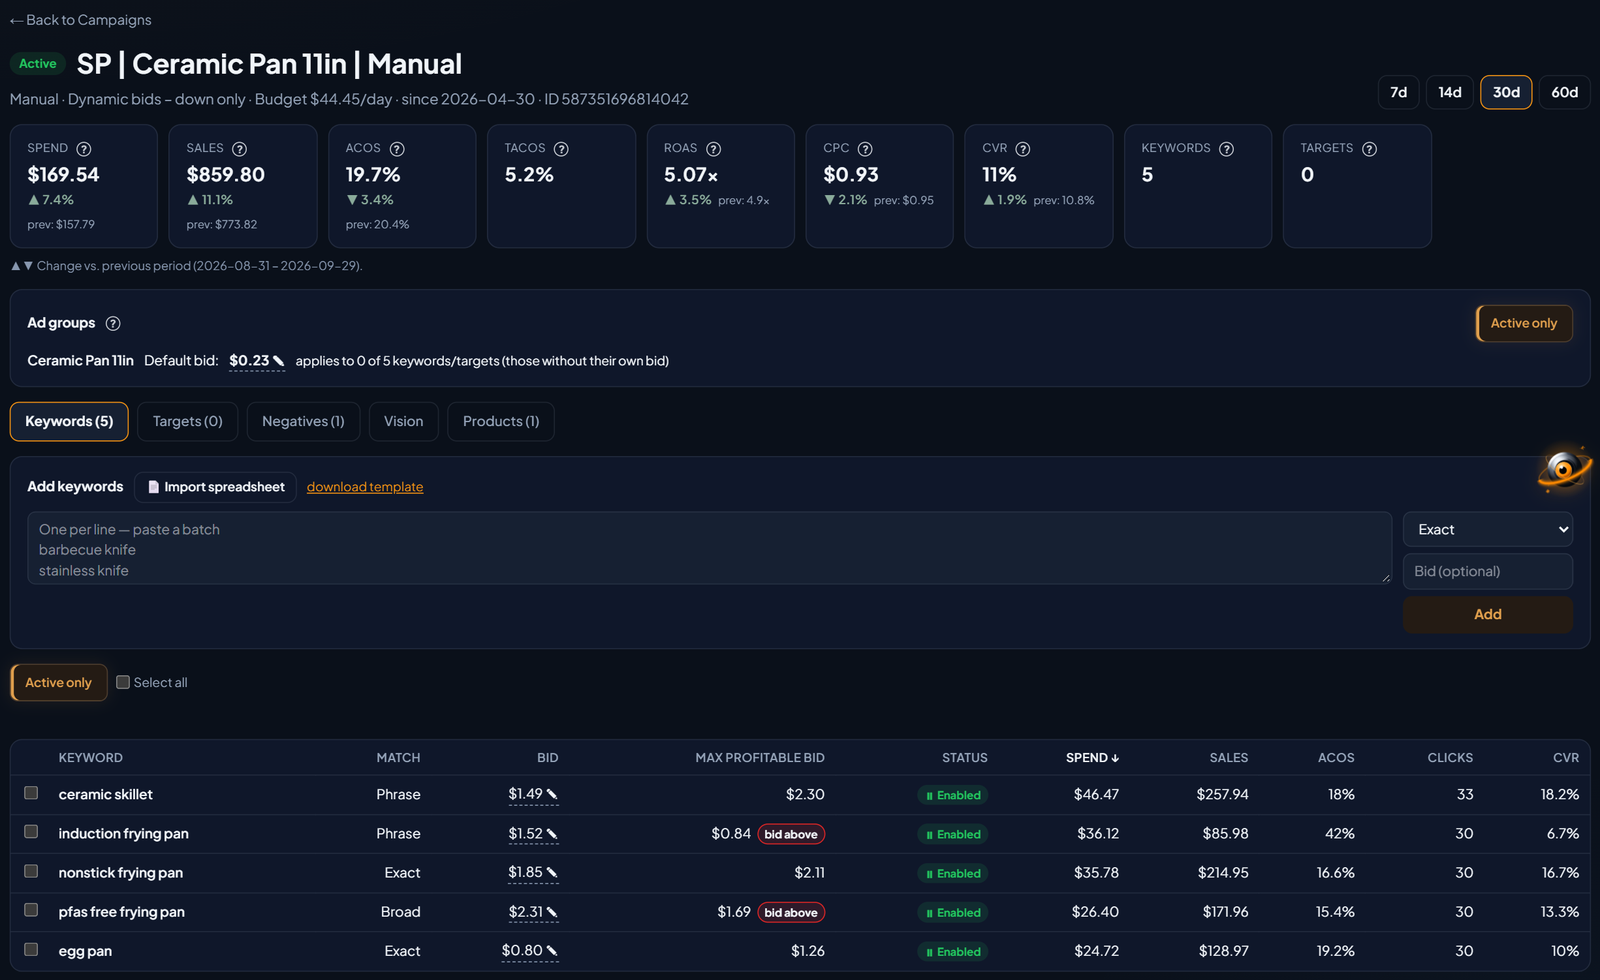Click the Import spreadsheet button
Screen dimensions: 1600x980
[x=215, y=487]
